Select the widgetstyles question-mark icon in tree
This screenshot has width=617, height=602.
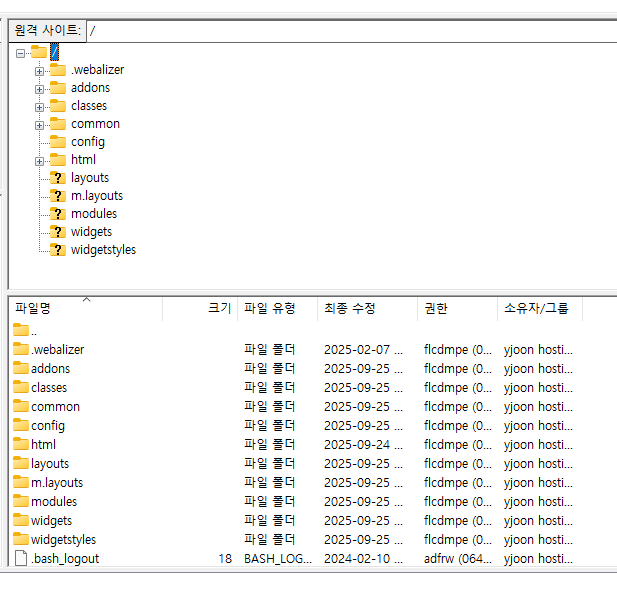click(57, 250)
